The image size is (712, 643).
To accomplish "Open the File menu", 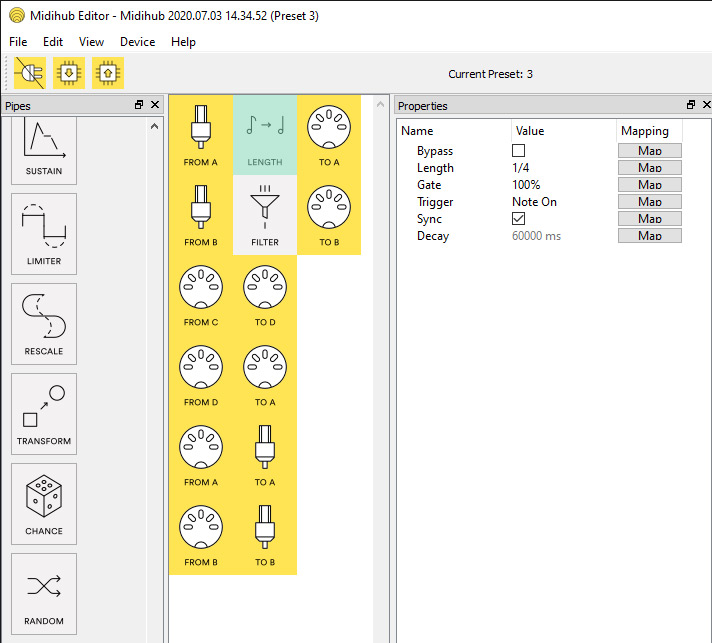I will pos(18,42).
